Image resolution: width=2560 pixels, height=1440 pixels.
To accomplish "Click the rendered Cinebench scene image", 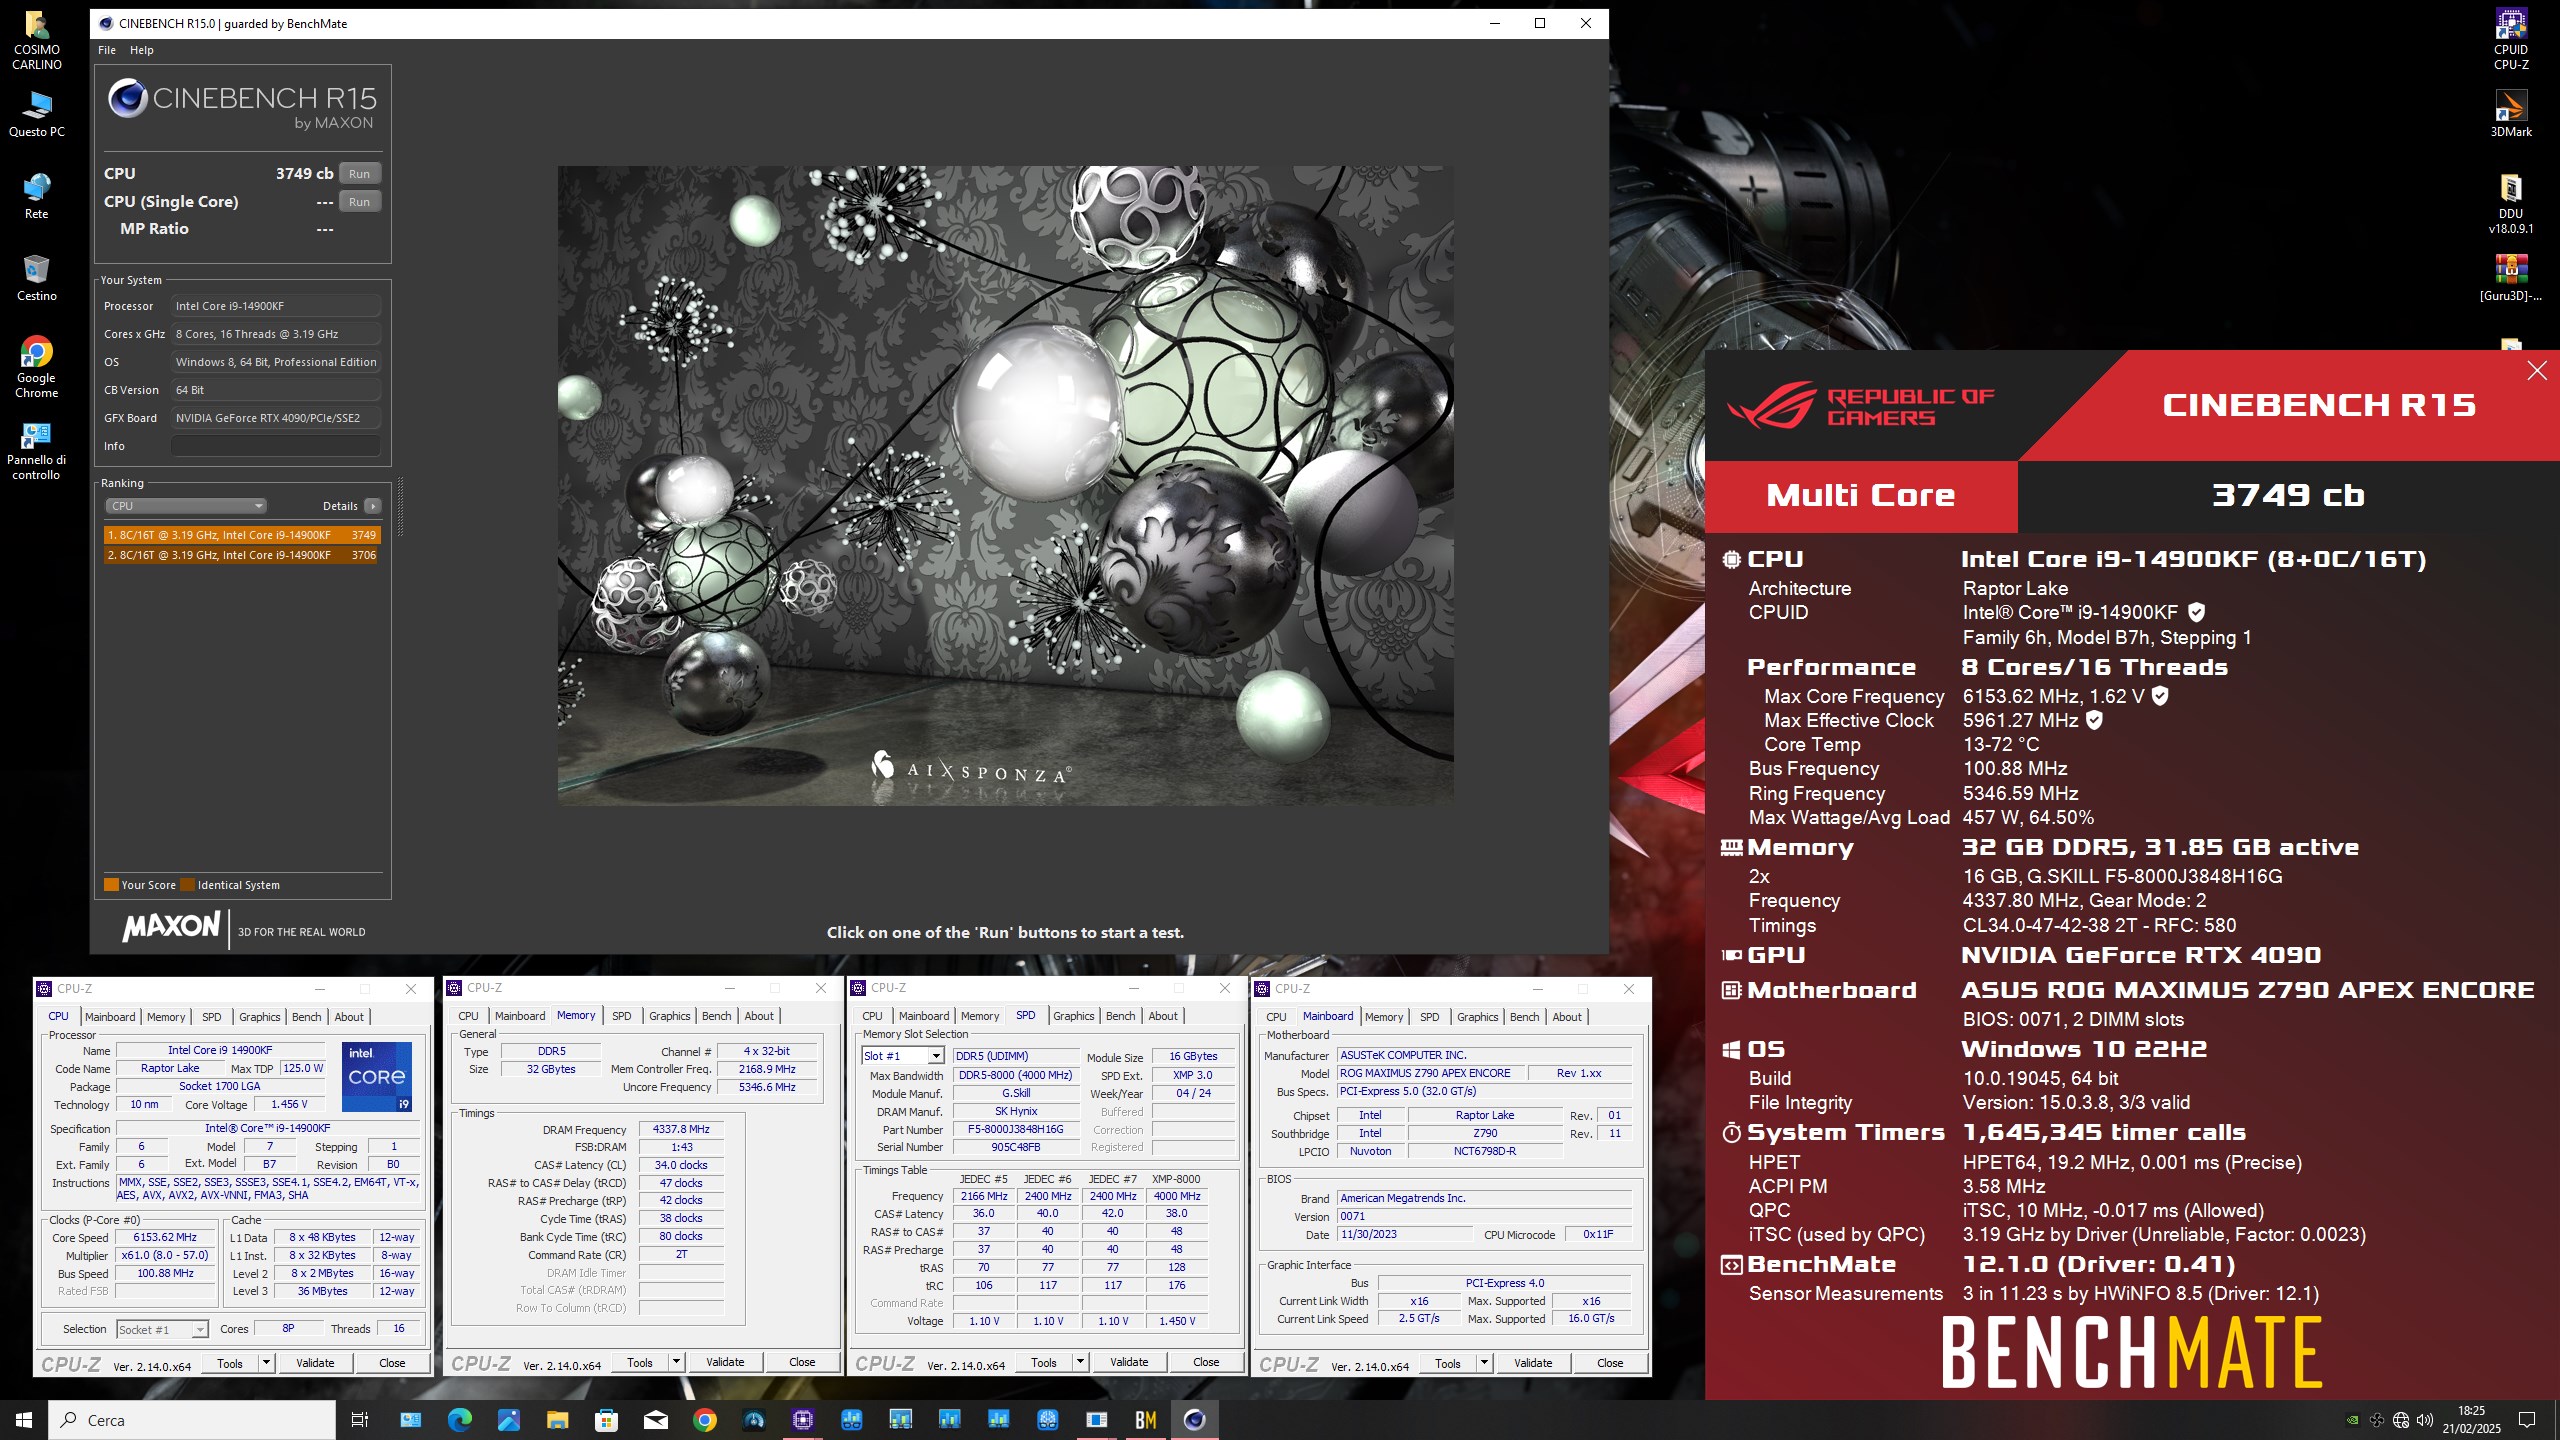I will [1006, 486].
